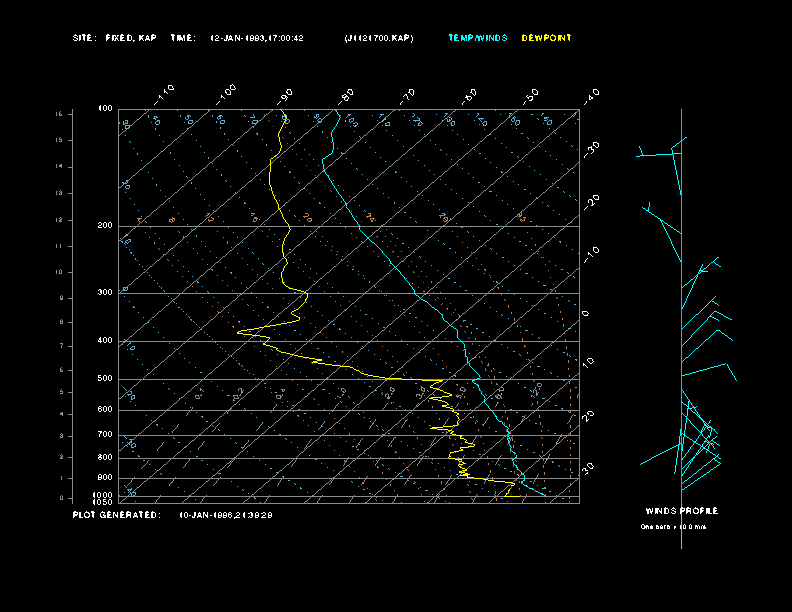Click the "PLOT GENERATED:" label
The width and height of the screenshot is (792, 612).
117,515
